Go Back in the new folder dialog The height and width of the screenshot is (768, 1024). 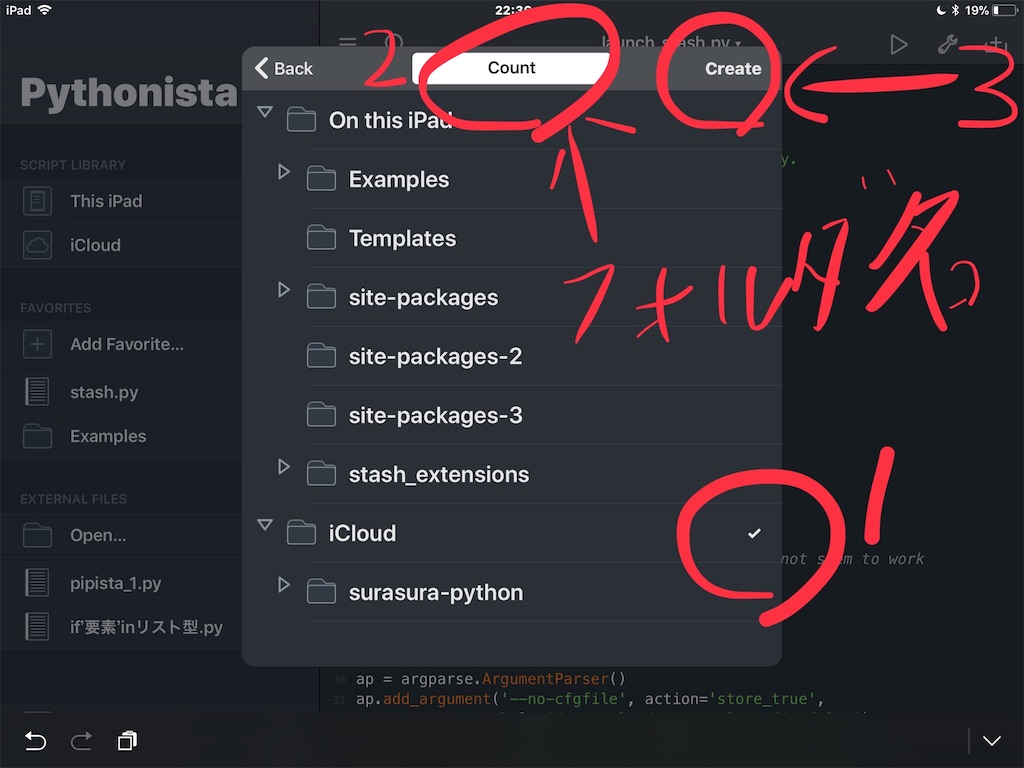pos(284,68)
